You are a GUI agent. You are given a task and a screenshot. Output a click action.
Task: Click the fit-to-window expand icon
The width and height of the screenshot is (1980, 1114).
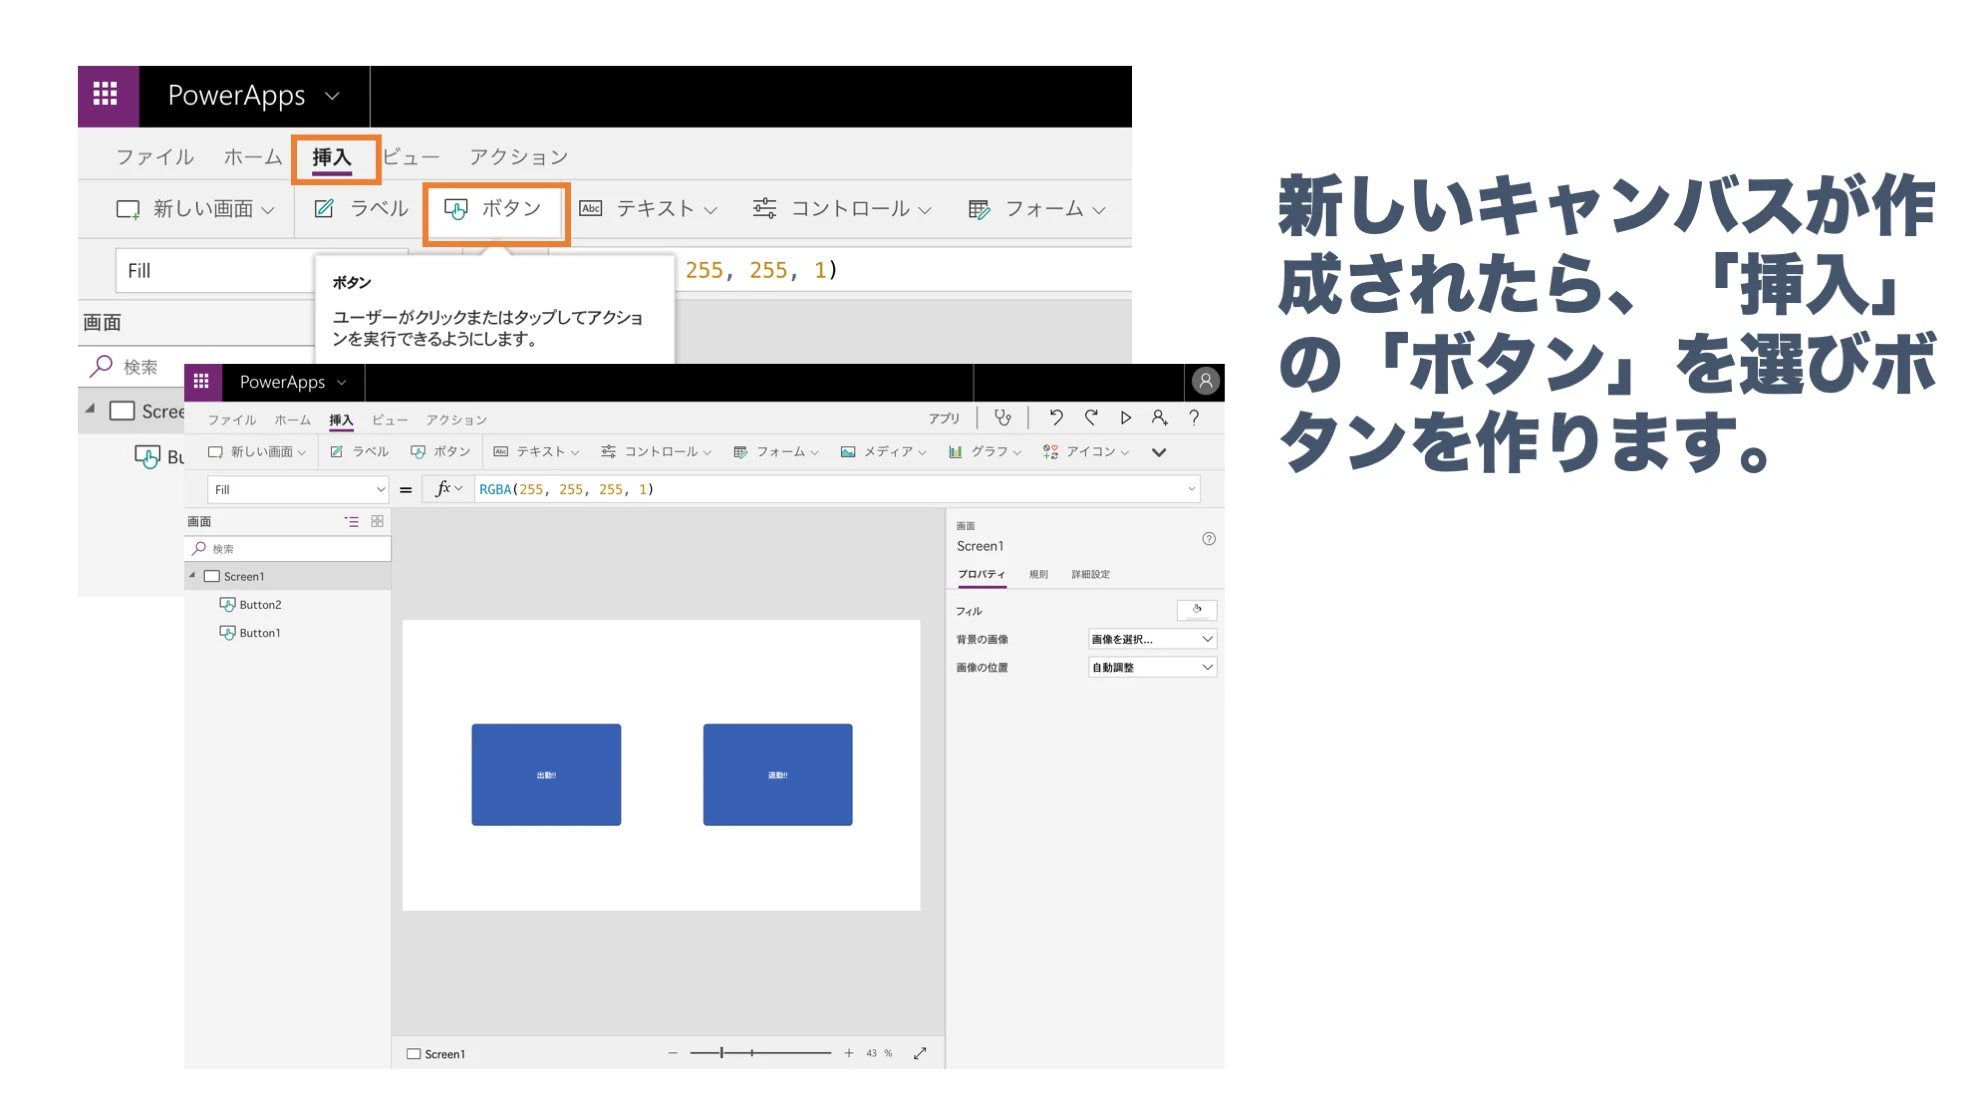920,1053
